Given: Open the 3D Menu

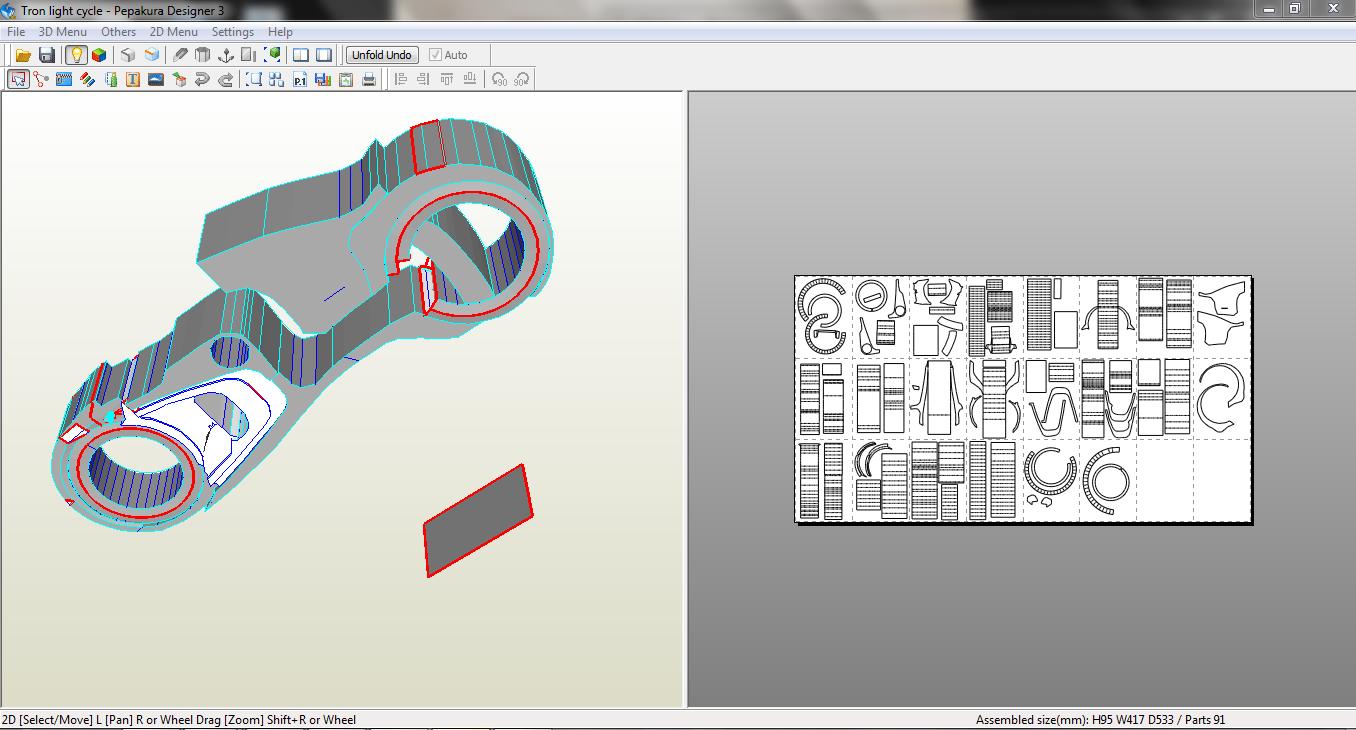Looking at the screenshot, I should (x=62, y=32).
